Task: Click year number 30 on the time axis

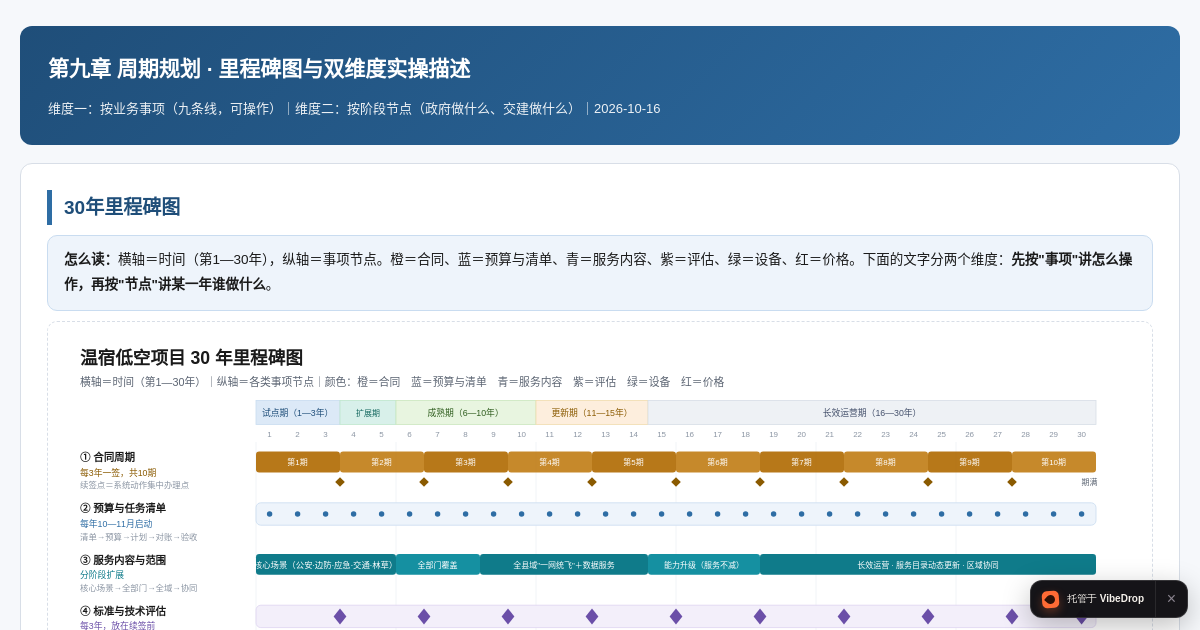Action: tap(1081, 435)
